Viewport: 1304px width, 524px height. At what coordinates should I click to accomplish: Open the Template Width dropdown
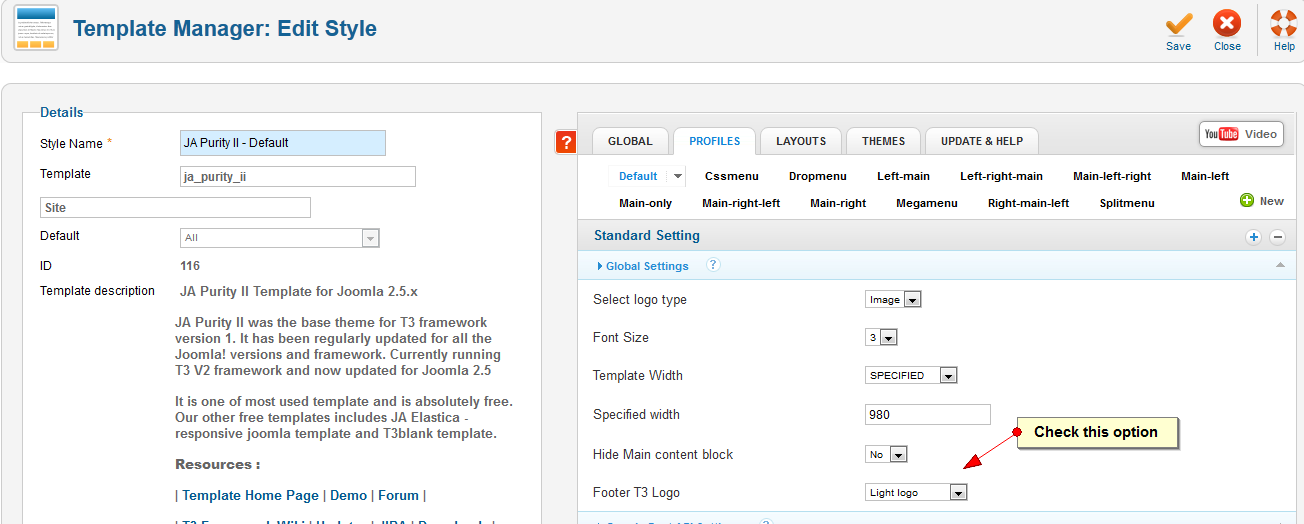(x=911, y=376)
